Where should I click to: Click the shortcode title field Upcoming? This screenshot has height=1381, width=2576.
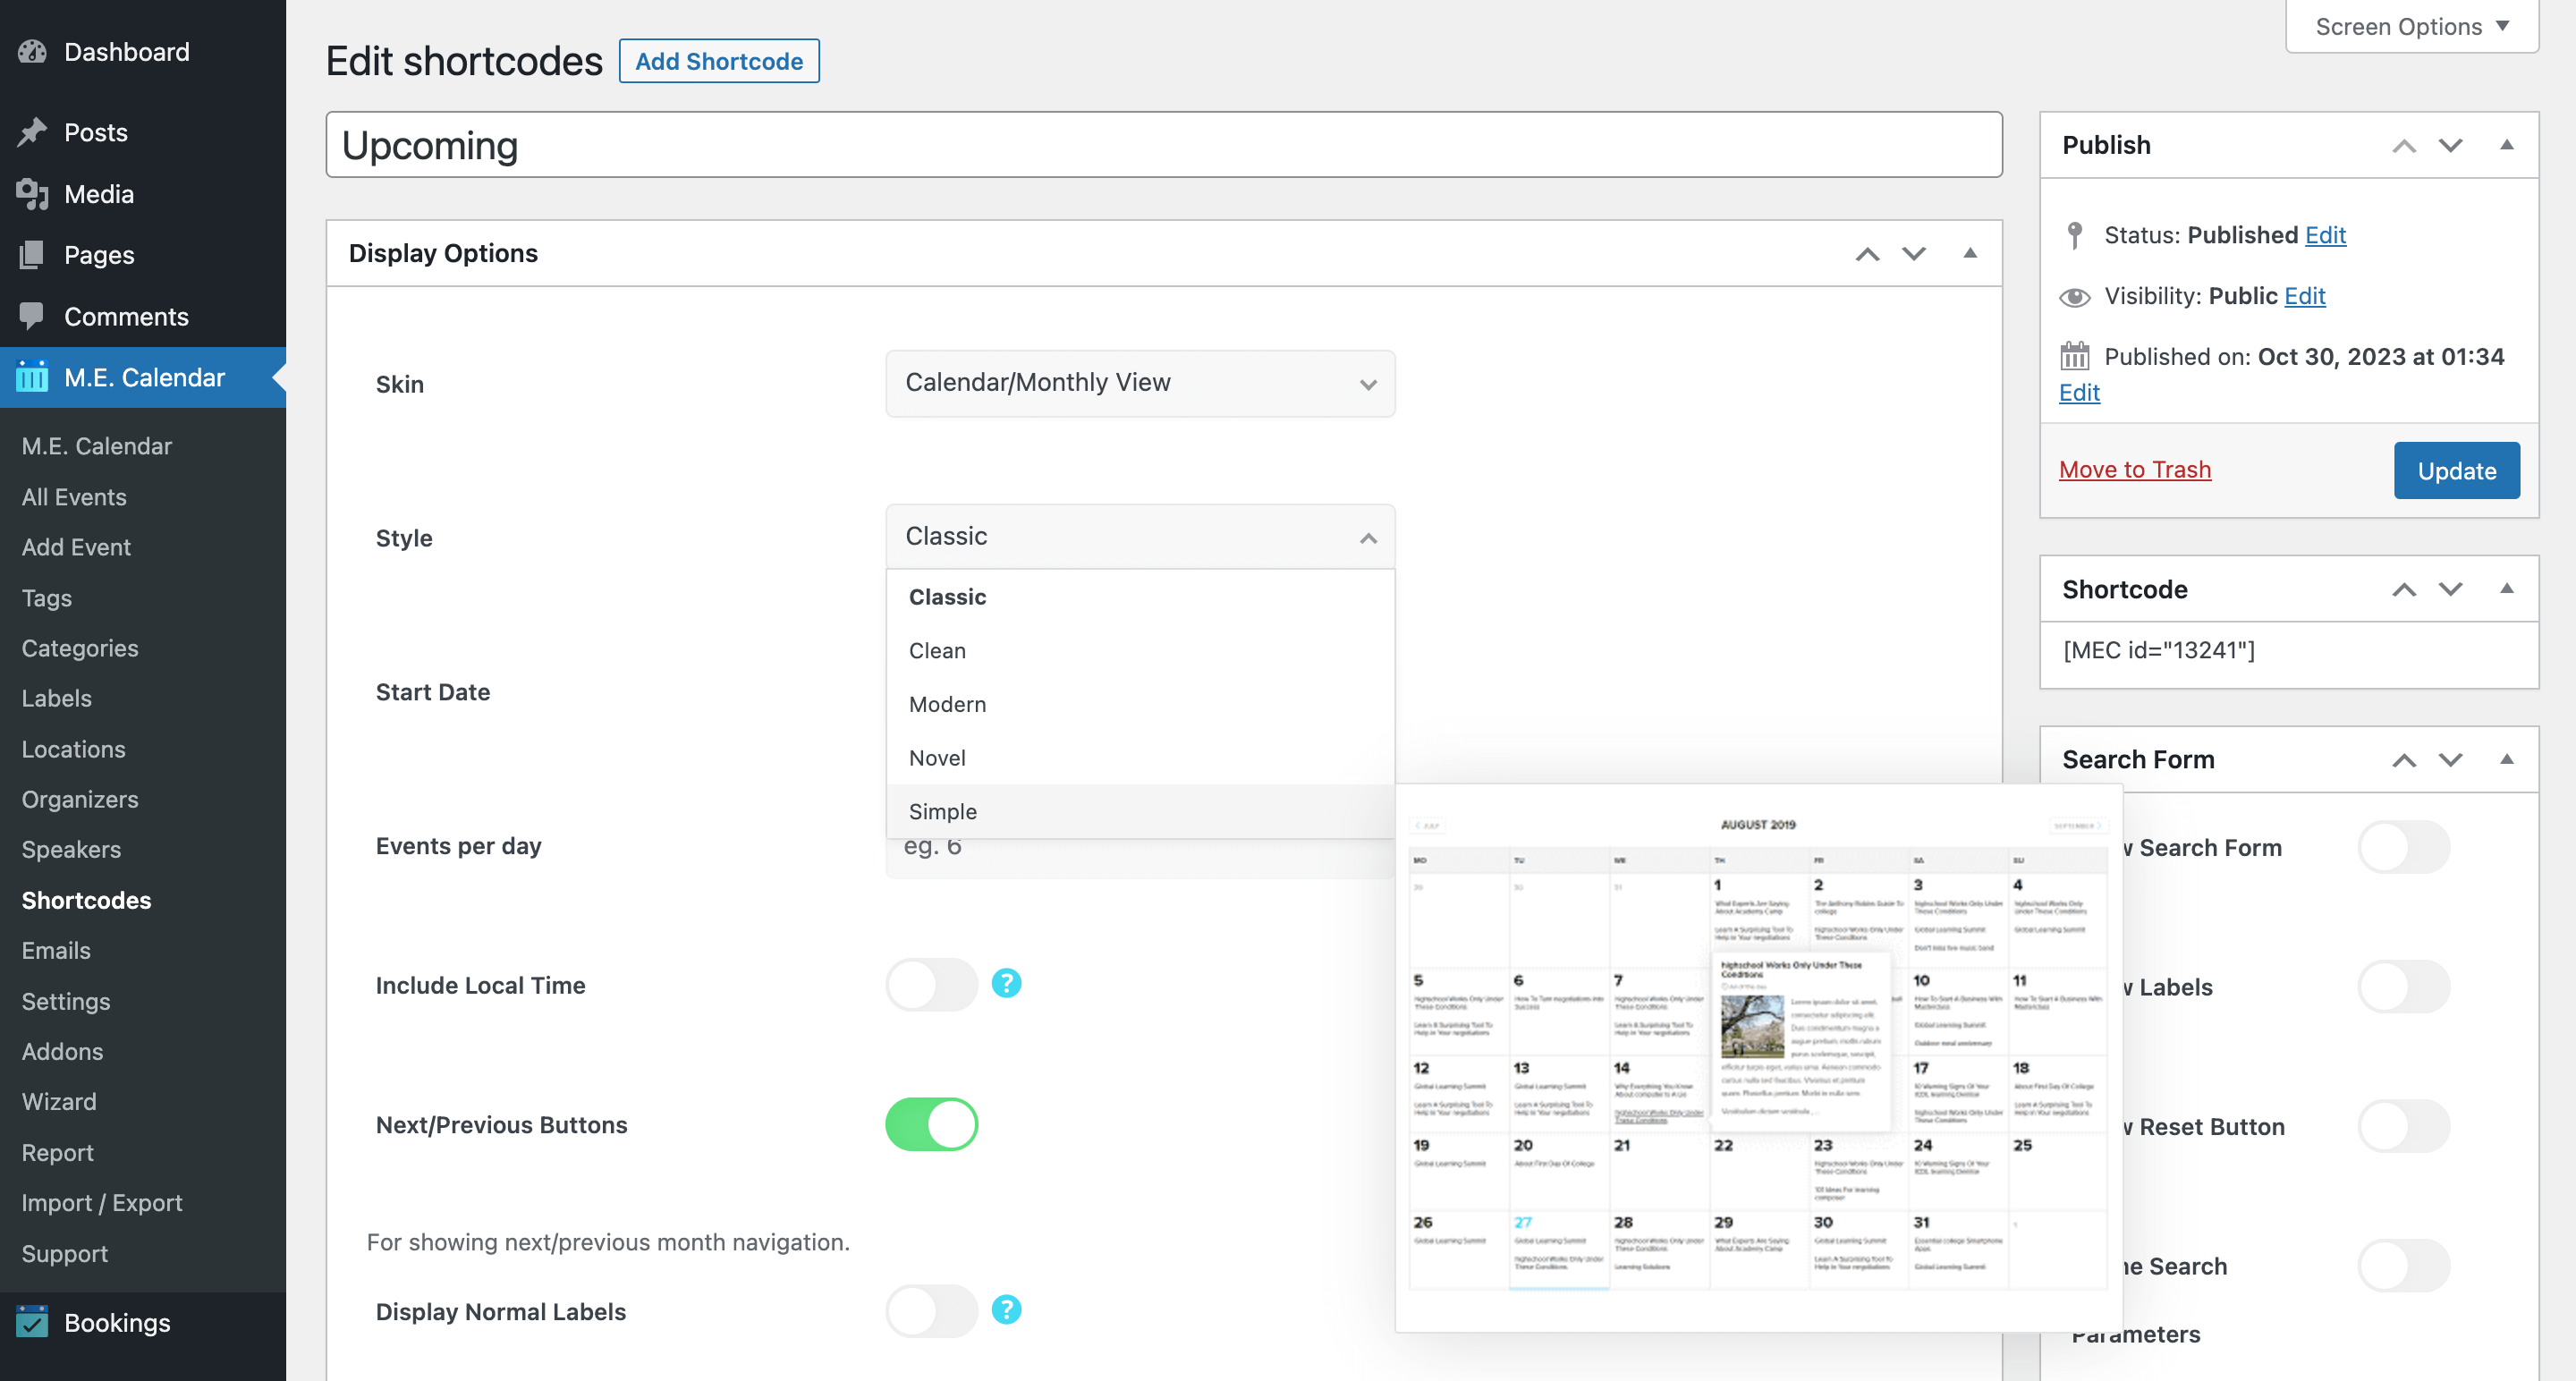(1163, 146)
